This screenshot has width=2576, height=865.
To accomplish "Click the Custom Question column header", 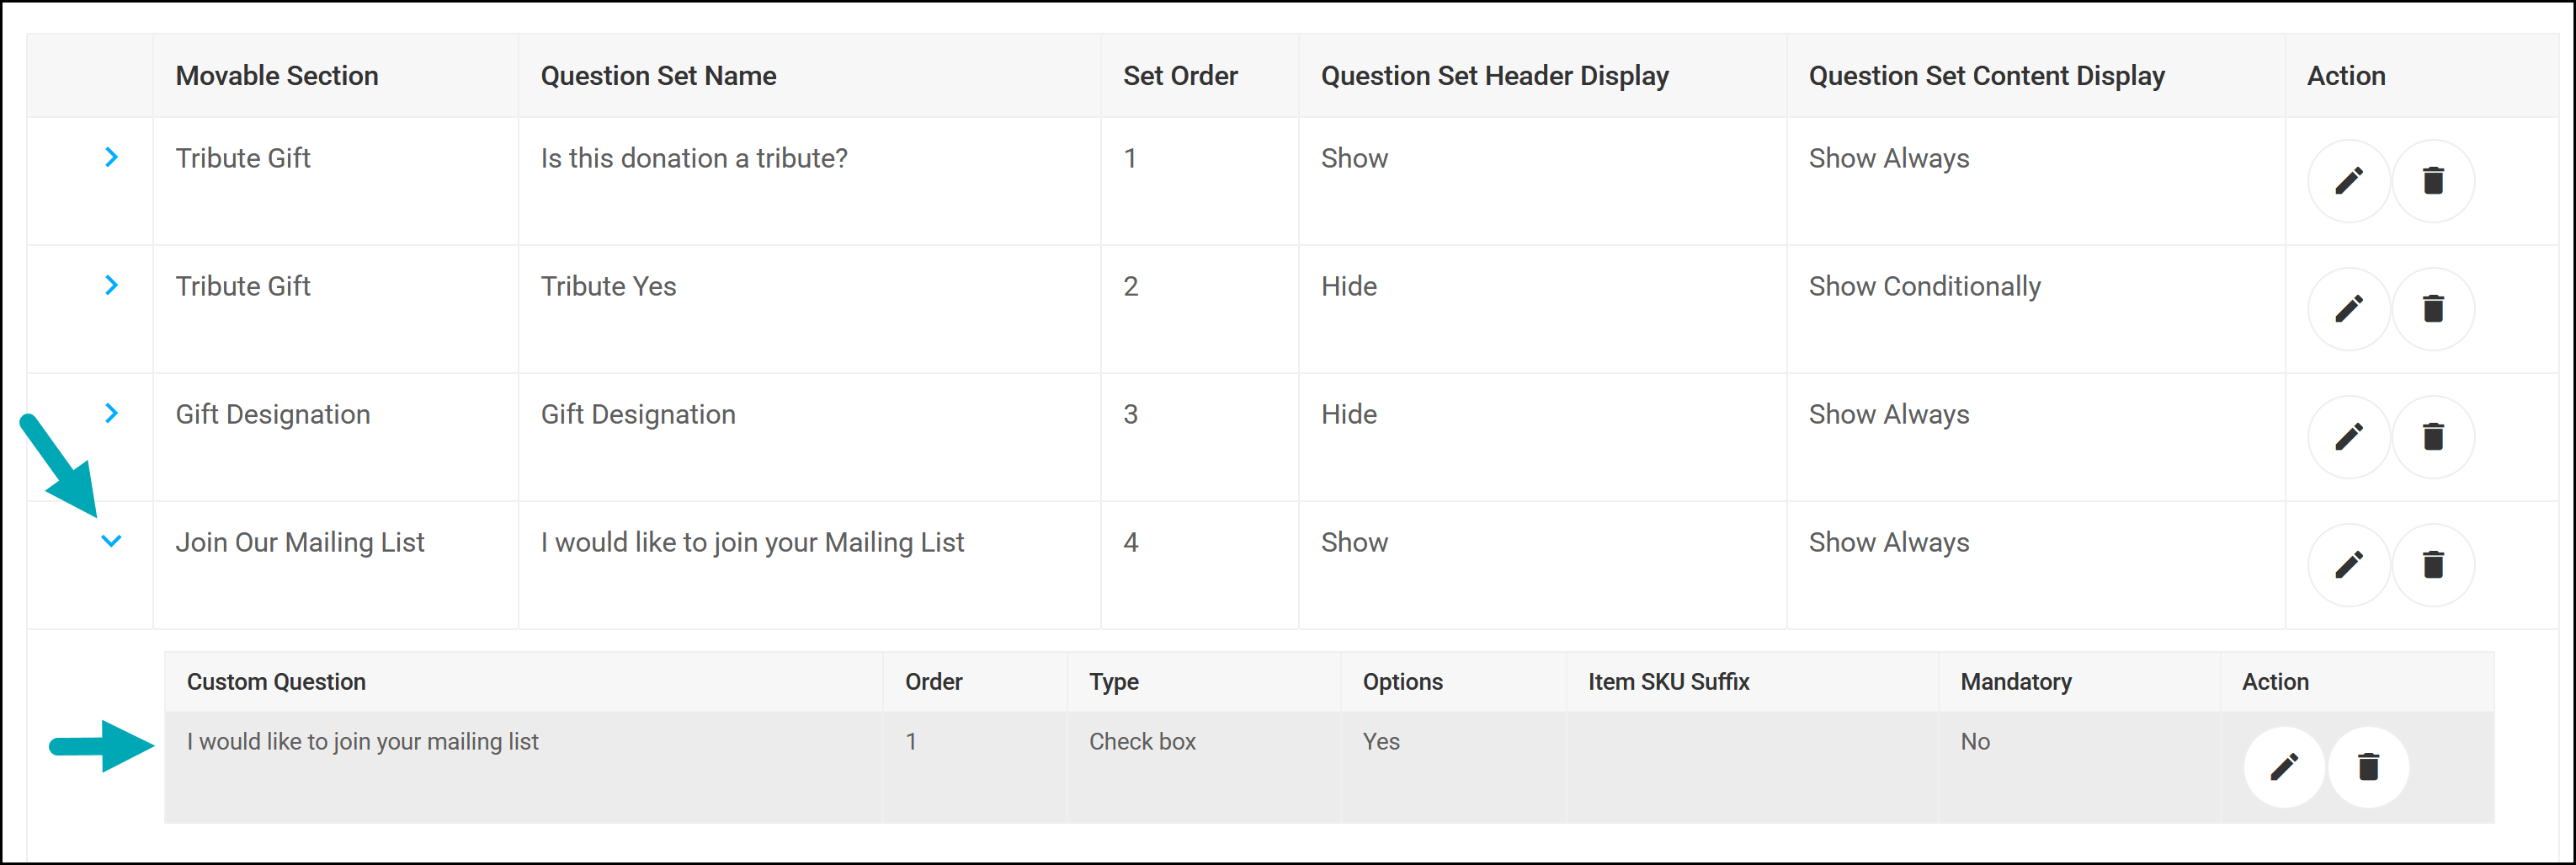I will 276,682.
